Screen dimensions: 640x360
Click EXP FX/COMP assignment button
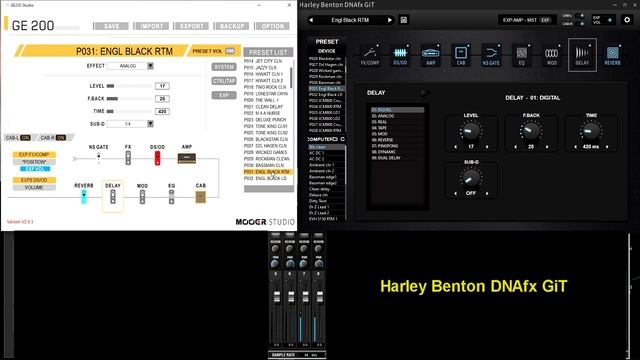[x=34, y=155]
